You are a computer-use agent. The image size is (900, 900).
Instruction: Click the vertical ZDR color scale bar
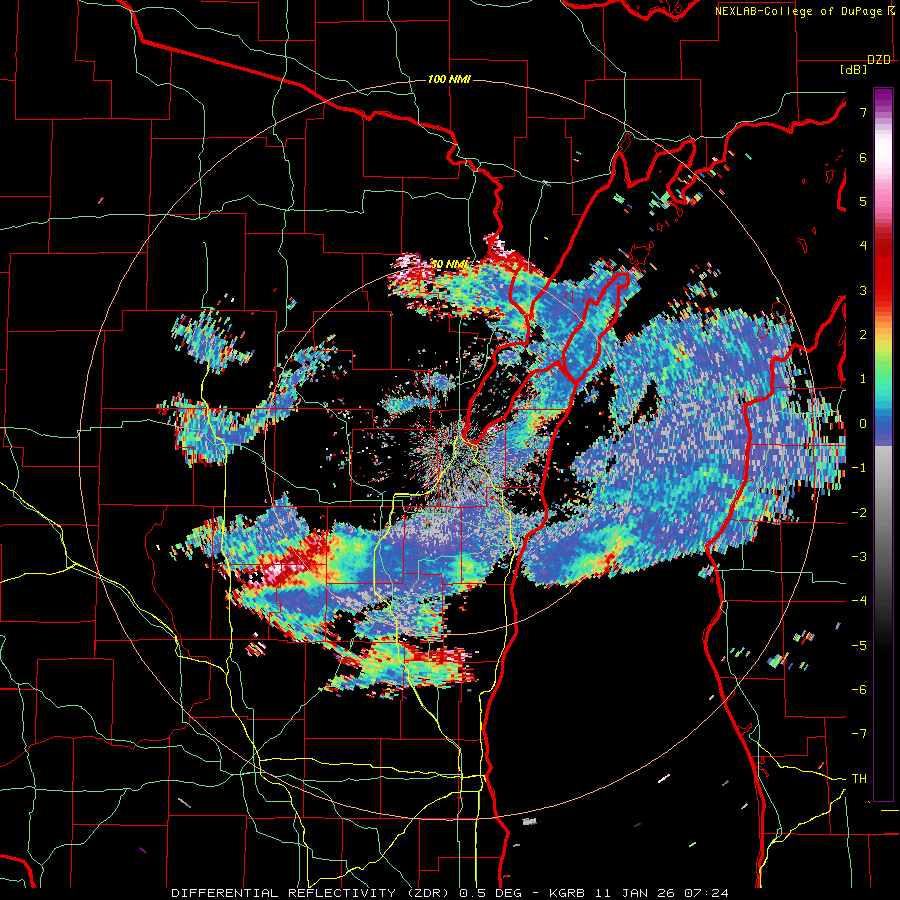point(883,444)
